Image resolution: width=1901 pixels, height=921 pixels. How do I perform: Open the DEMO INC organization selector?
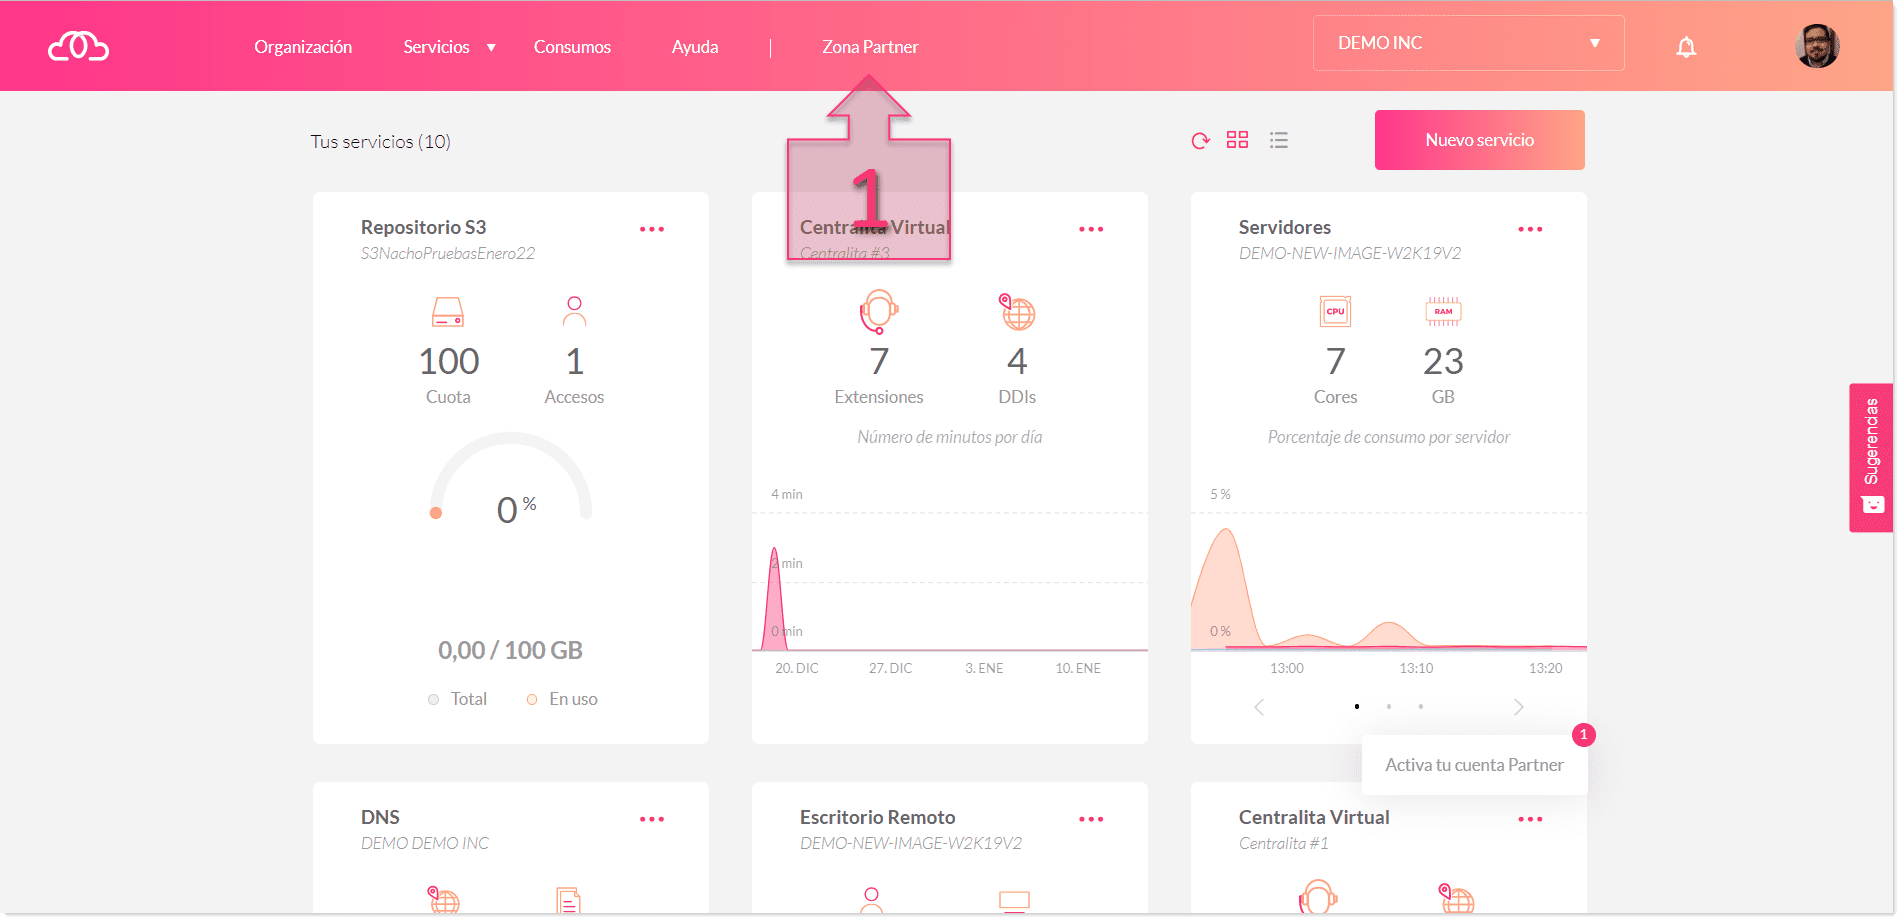pos(1468,43)
